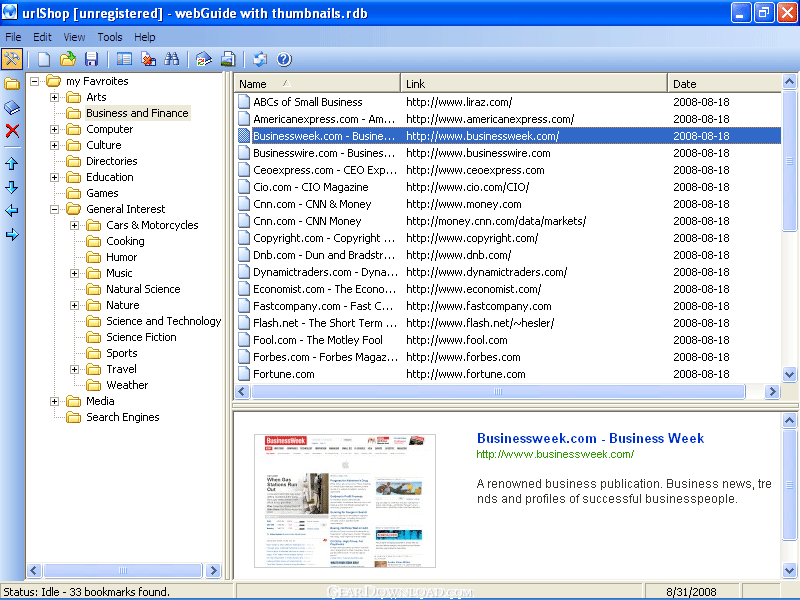Open the green http://www.businessweek.com/ preview link
The height and width of the screenshot is (600, 800).
point(555,454)
